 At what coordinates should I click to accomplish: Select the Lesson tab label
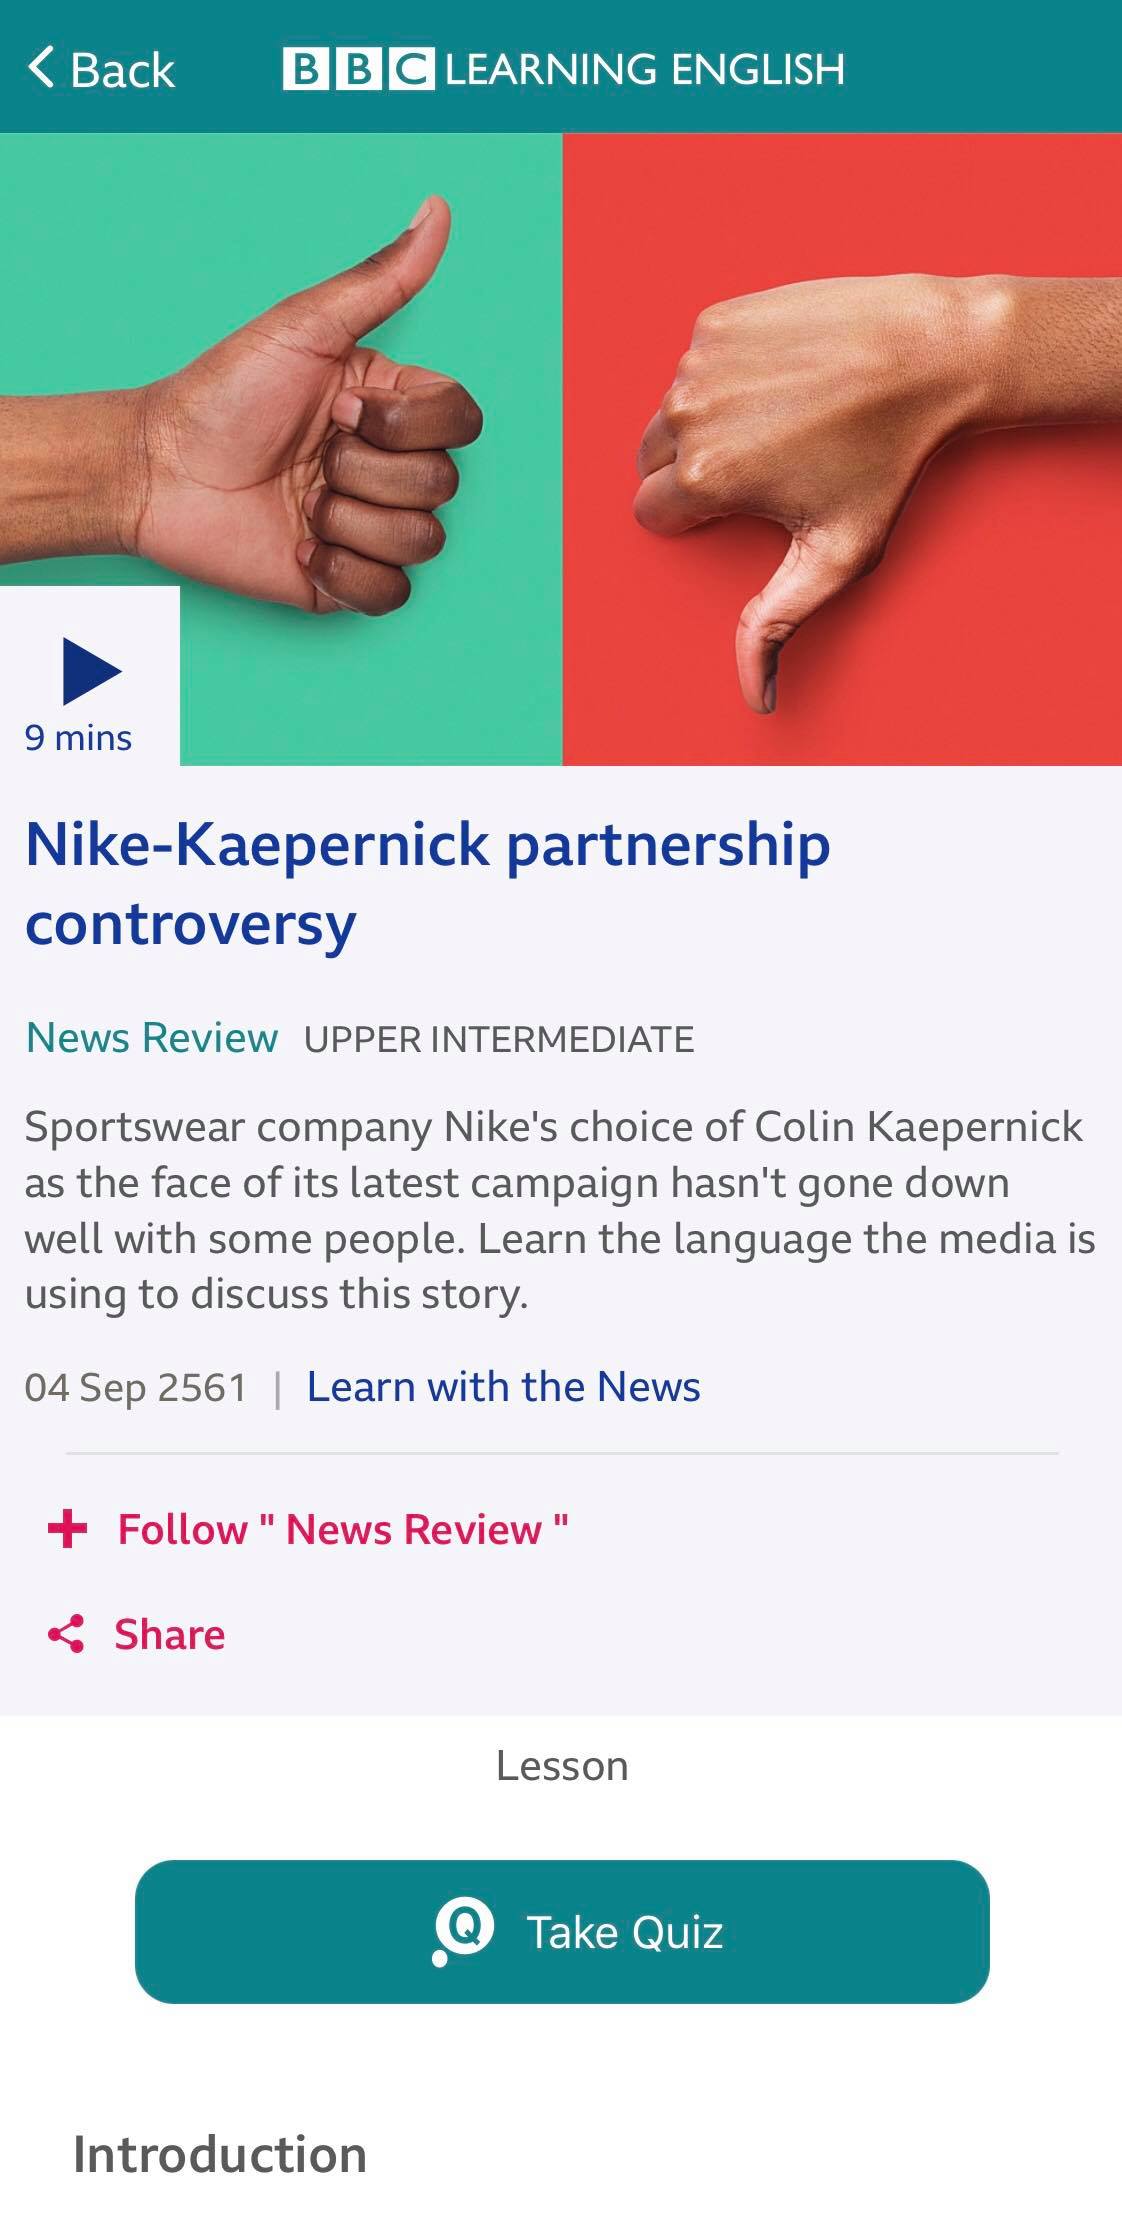pyautogui.click(x=562, y=1766)
